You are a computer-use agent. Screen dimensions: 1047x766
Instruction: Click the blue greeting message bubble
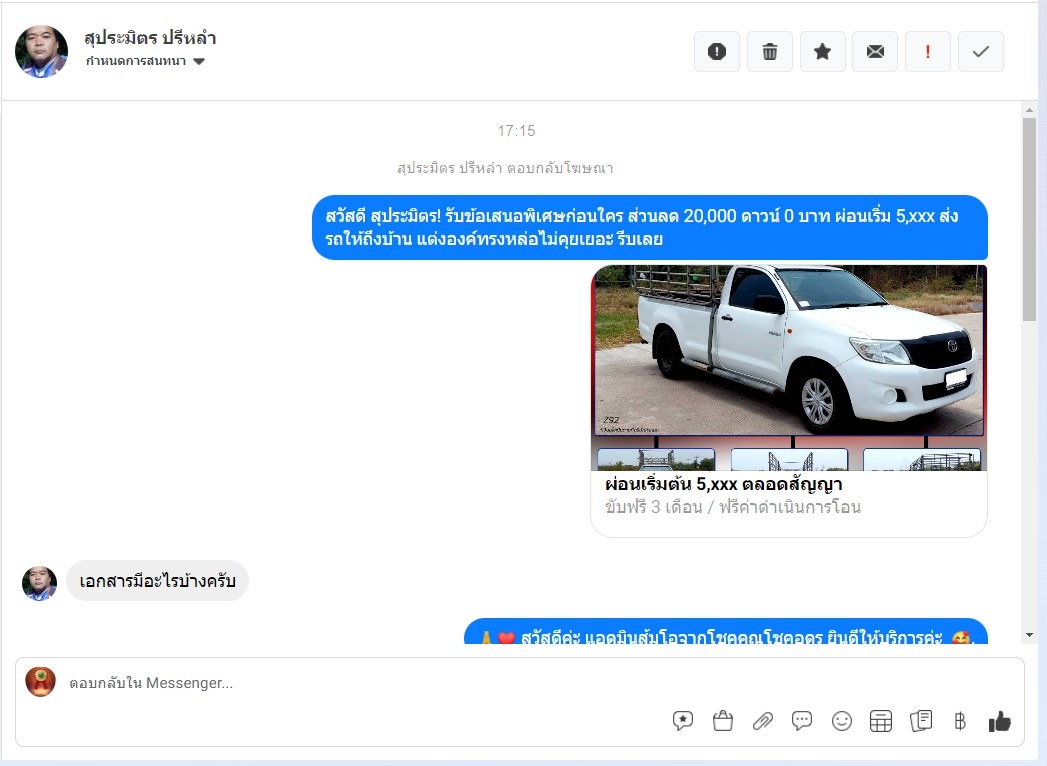(650, 227)
